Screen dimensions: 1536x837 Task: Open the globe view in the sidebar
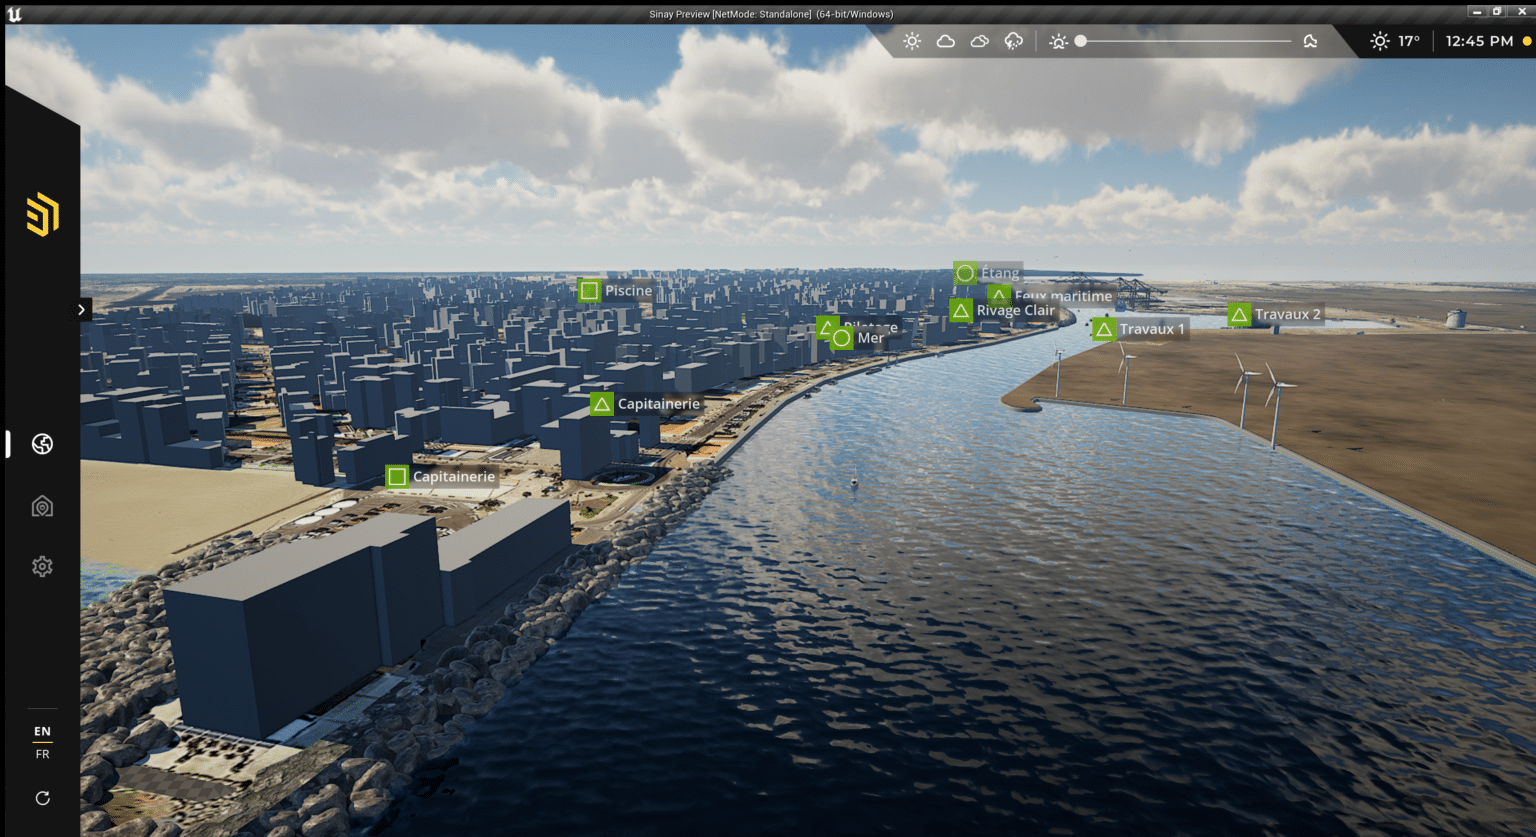click(x=42, y=443)
